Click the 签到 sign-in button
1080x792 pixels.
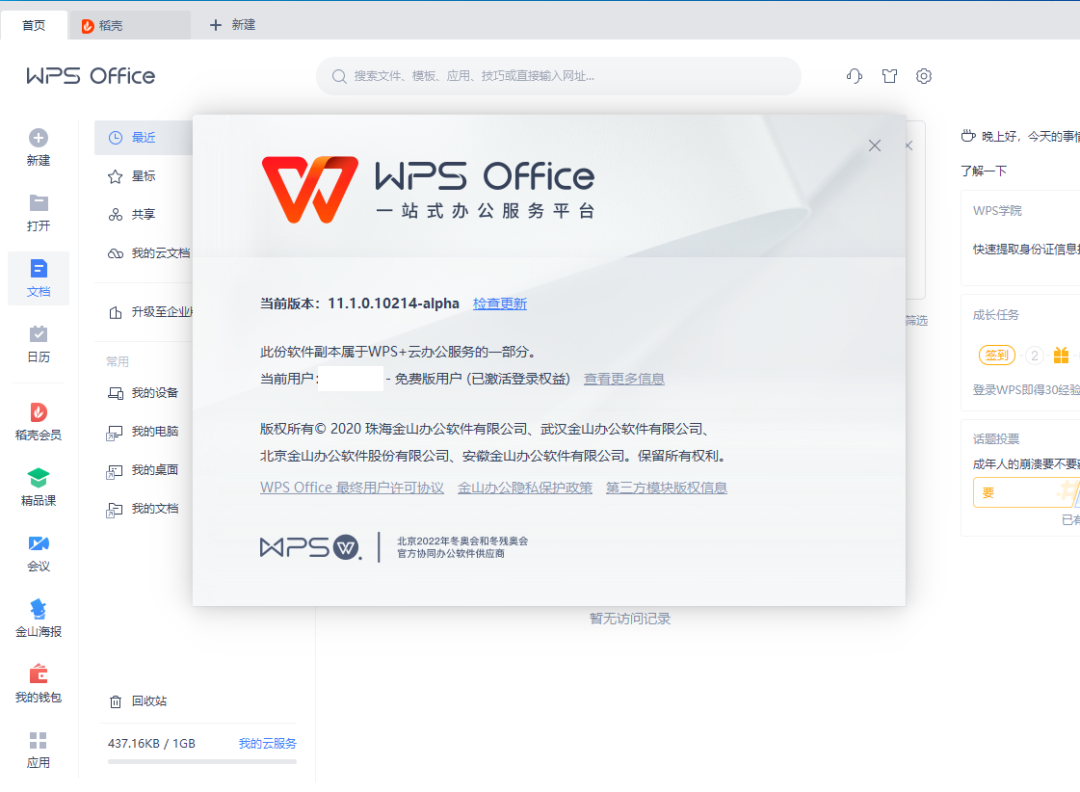point(997,355)
